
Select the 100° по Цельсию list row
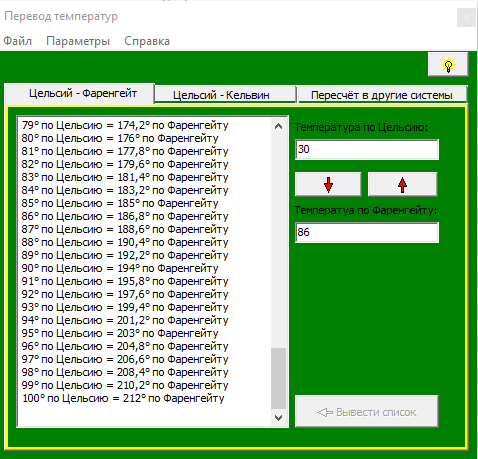[145, 398]
